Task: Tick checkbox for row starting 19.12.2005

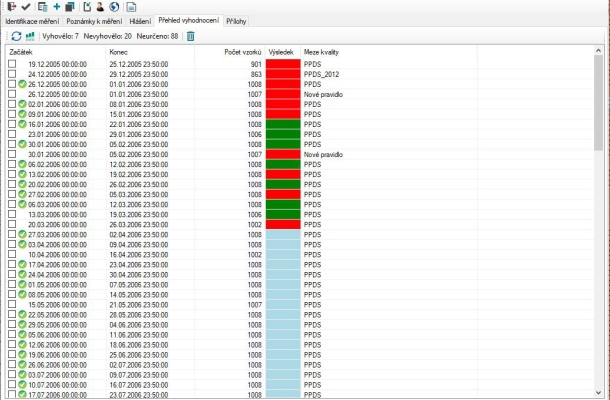Action: coord(12,64)
